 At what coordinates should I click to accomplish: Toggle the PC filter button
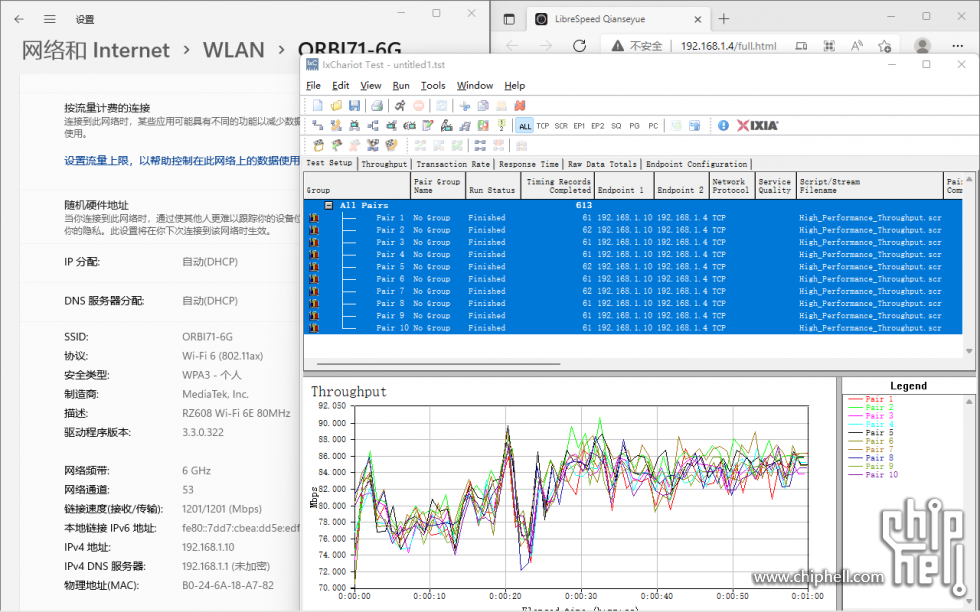pos(653,126)
